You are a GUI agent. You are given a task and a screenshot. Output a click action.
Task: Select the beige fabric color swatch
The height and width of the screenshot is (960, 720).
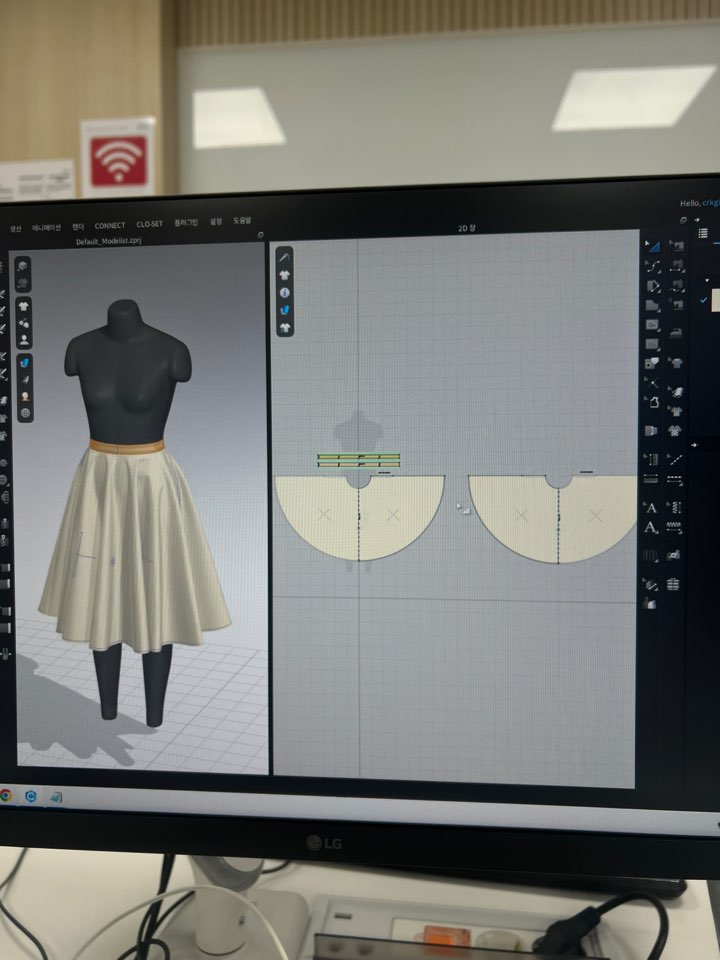pyautogui.click(x=715, y=301)
